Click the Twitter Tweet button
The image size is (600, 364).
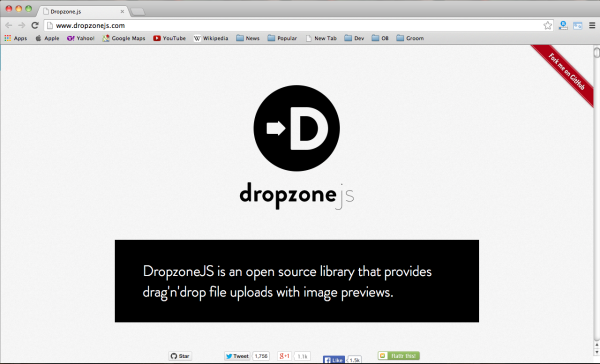pos(237,356)
